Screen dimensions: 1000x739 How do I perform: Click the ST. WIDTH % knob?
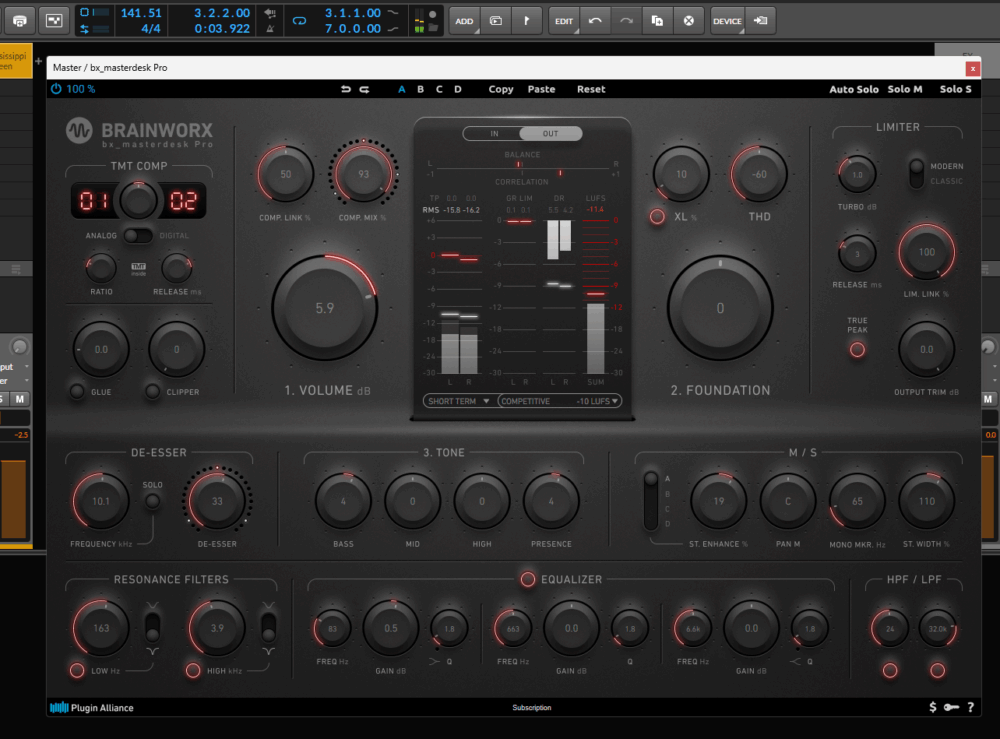click(926, 501)
